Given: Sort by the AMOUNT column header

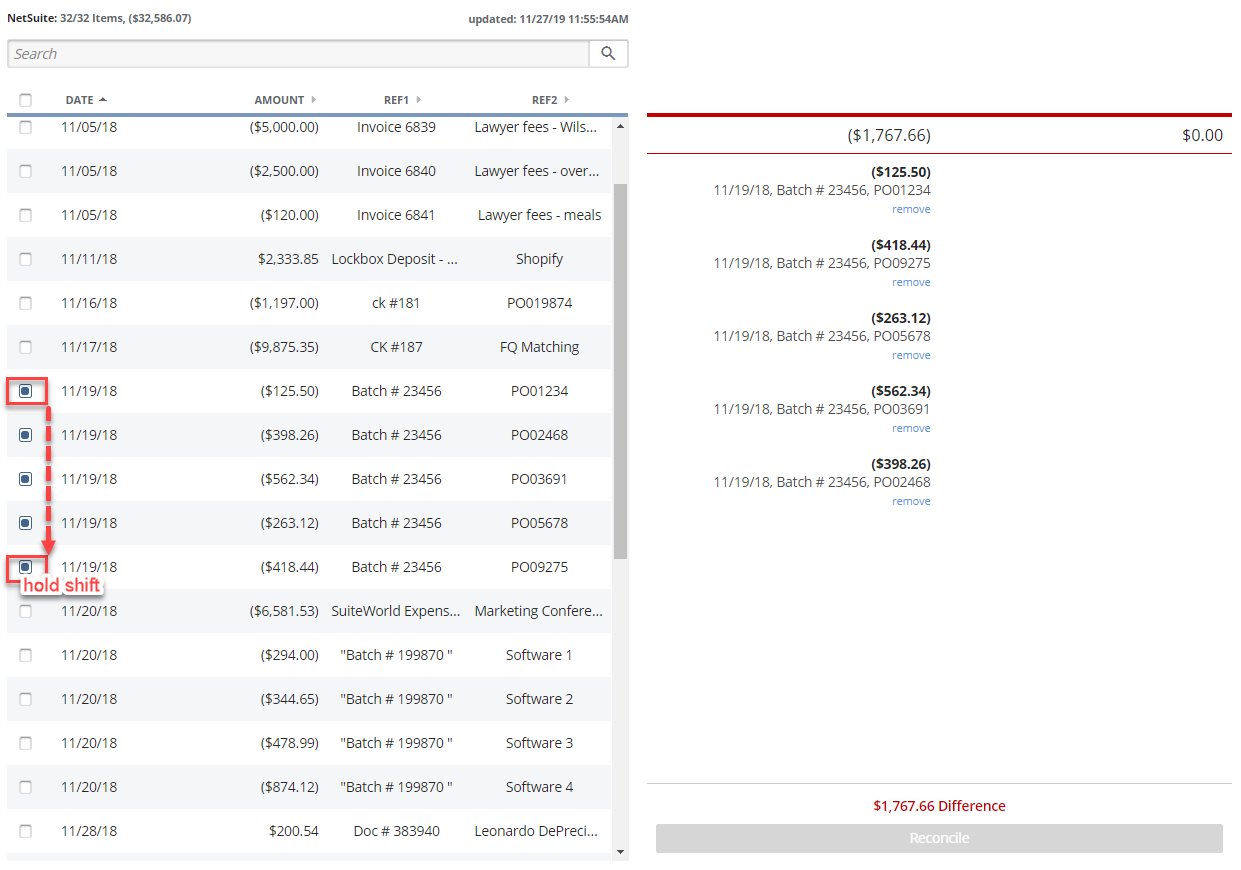Looking at the screenshot, I should [285, 100].
